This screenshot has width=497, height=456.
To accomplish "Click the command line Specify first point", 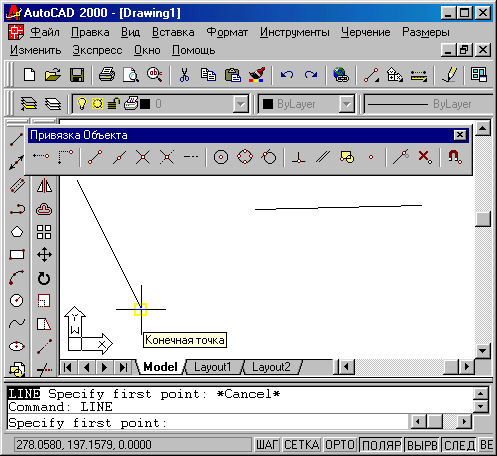I will tap(87, 423).
